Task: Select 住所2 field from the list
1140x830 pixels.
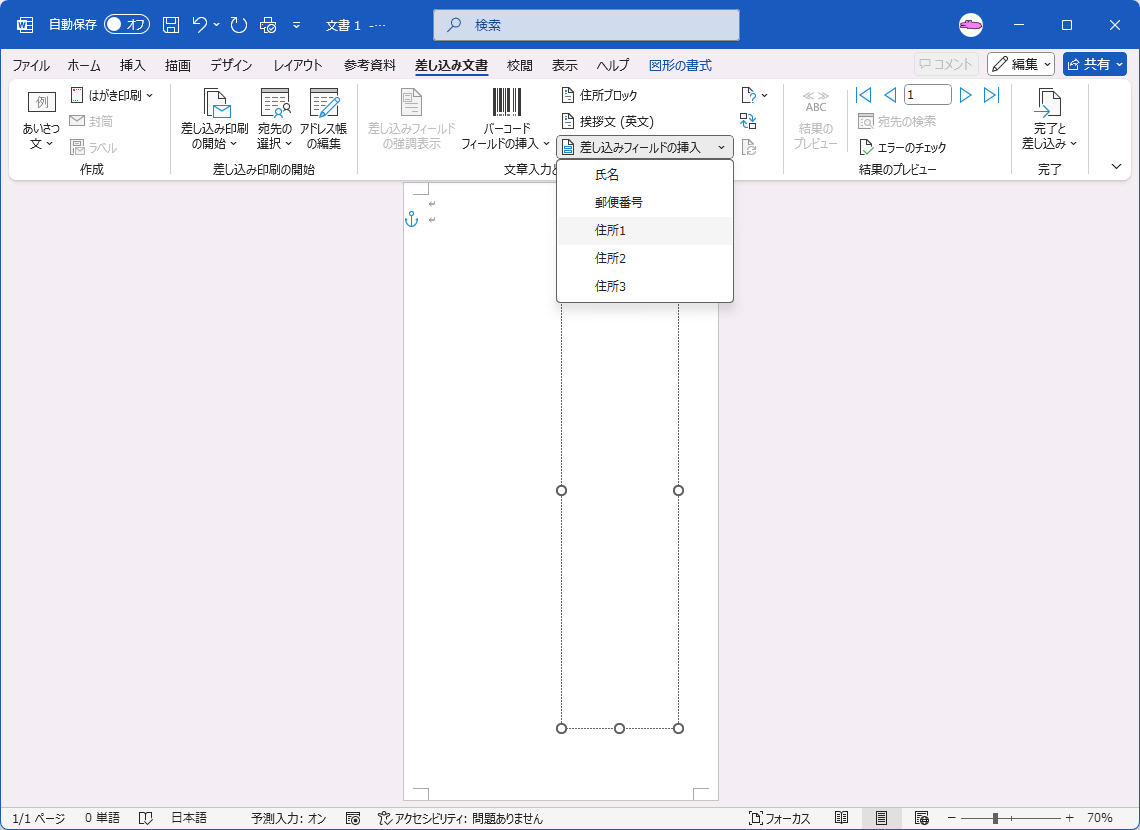Action: pyautogui.click(x=645, y=258)
